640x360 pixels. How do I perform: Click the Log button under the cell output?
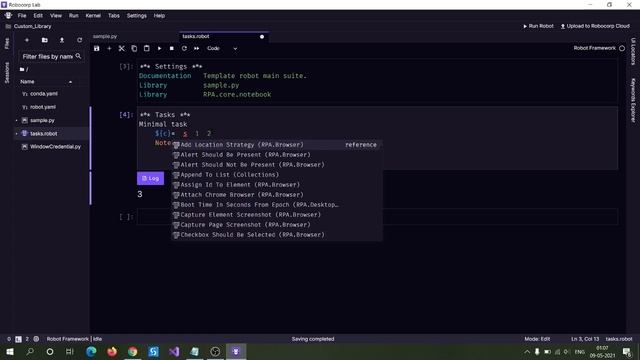(151, 178)
